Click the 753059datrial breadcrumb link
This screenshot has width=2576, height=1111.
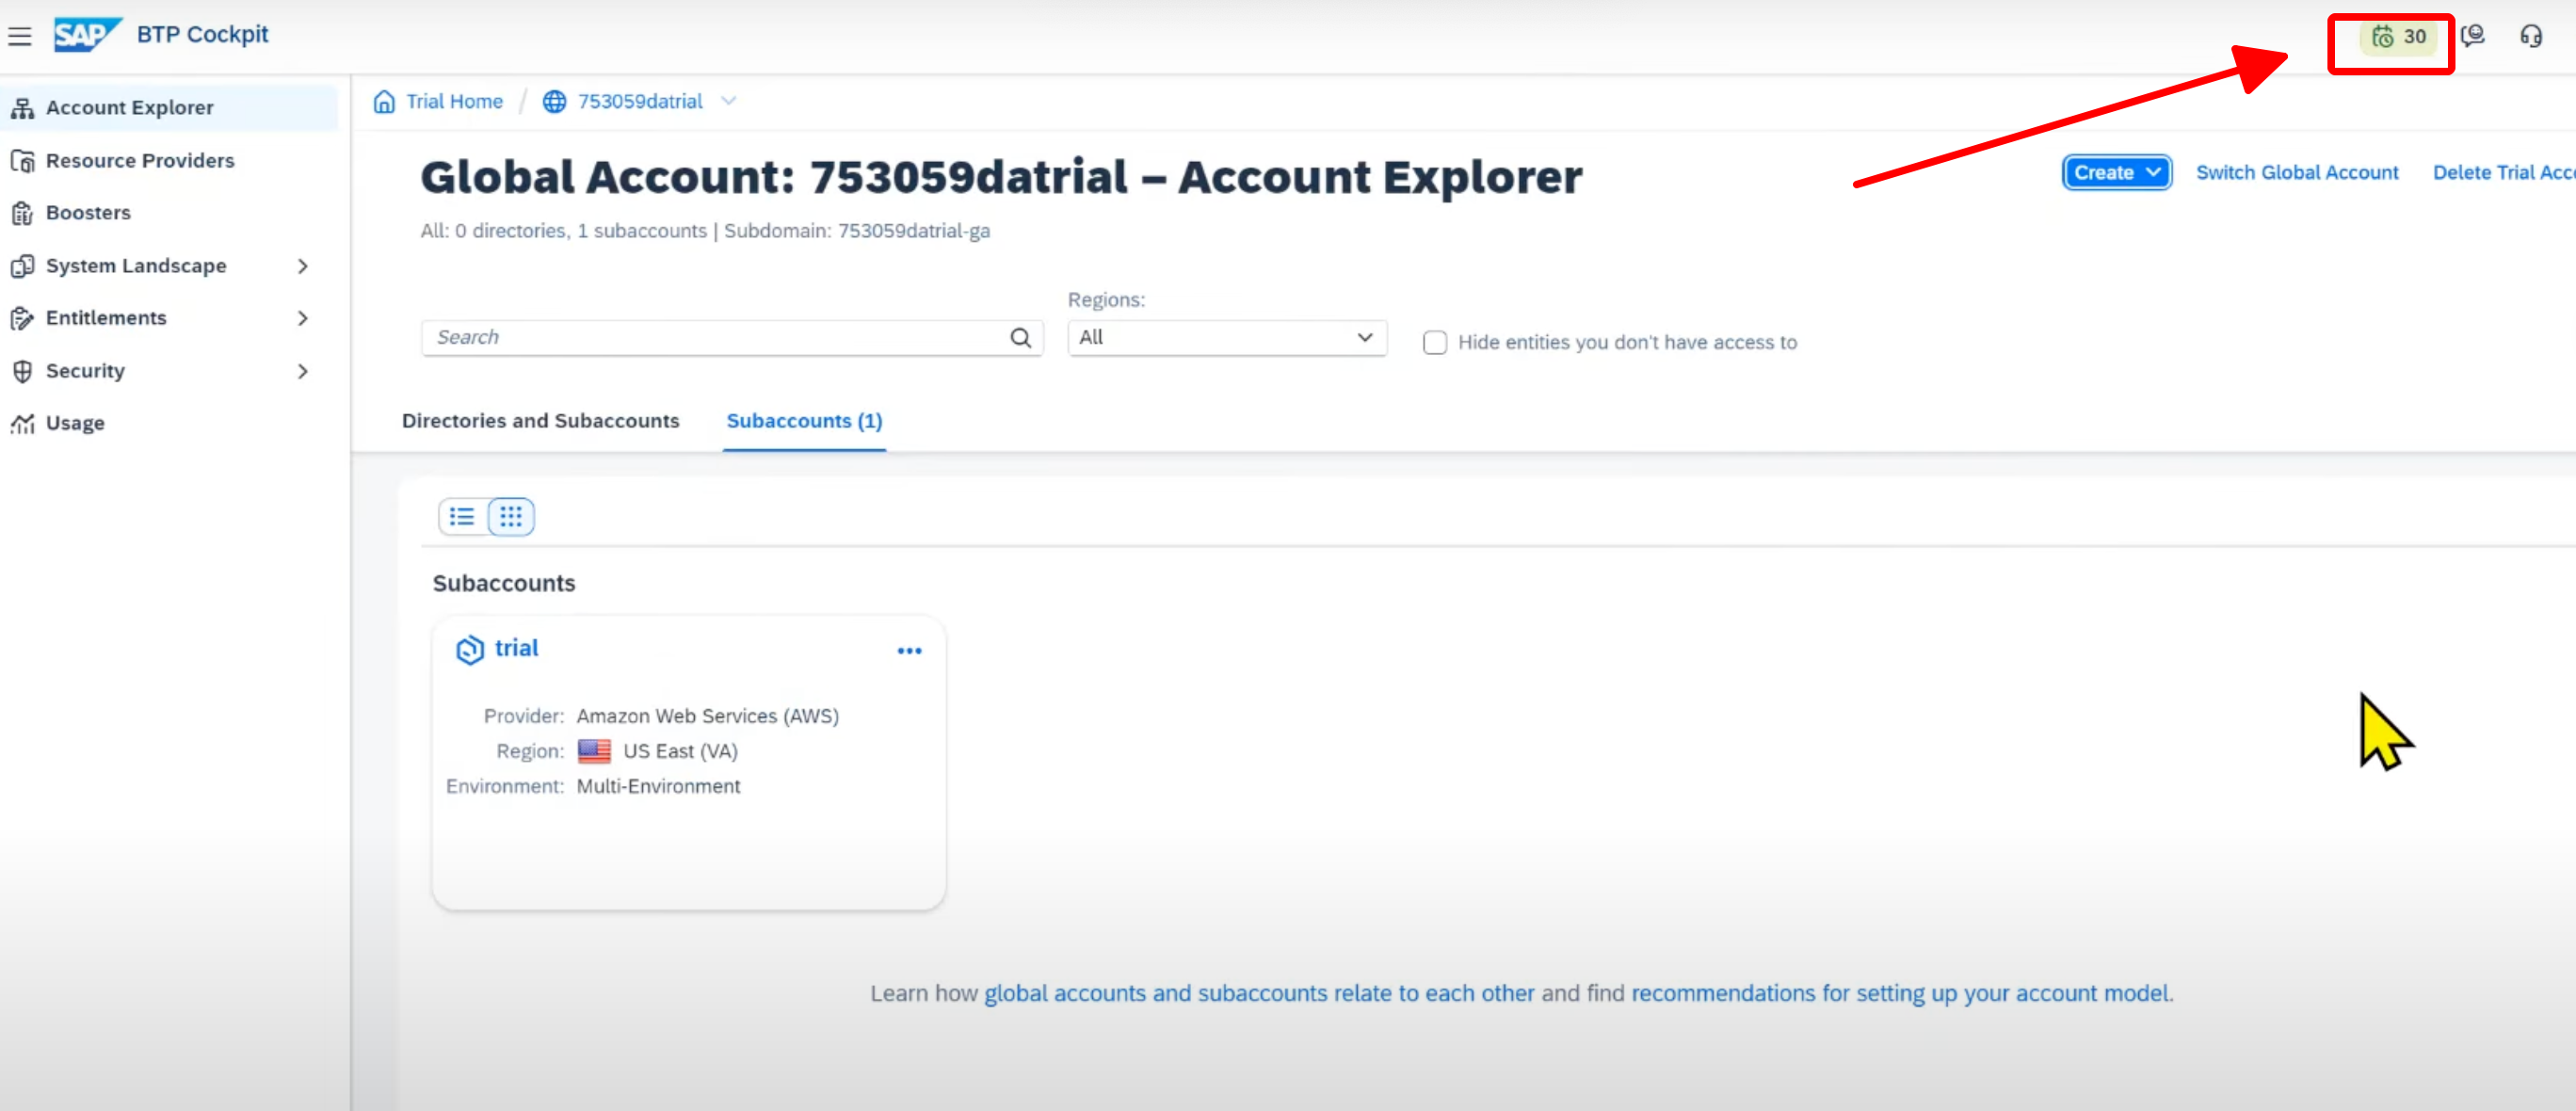click(x=640, y=101)
